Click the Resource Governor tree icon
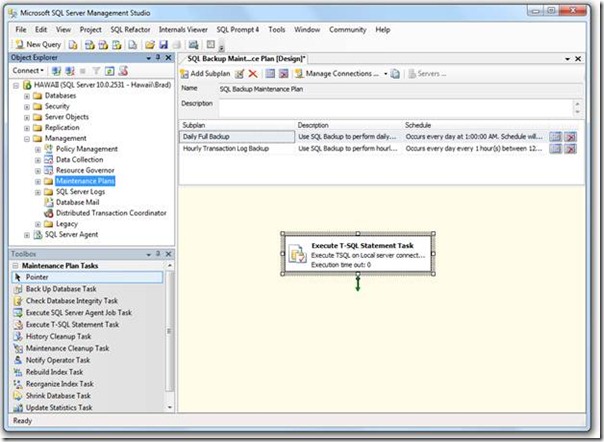 48,170
